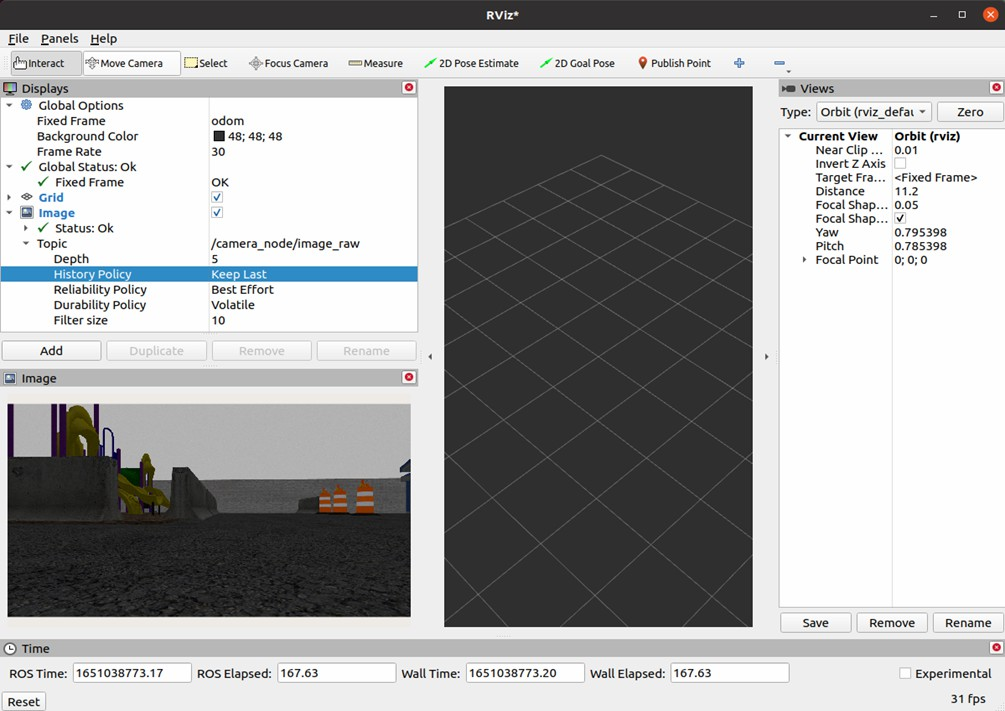
Task: Click the Add display button
Action: [x=51, y=351]
